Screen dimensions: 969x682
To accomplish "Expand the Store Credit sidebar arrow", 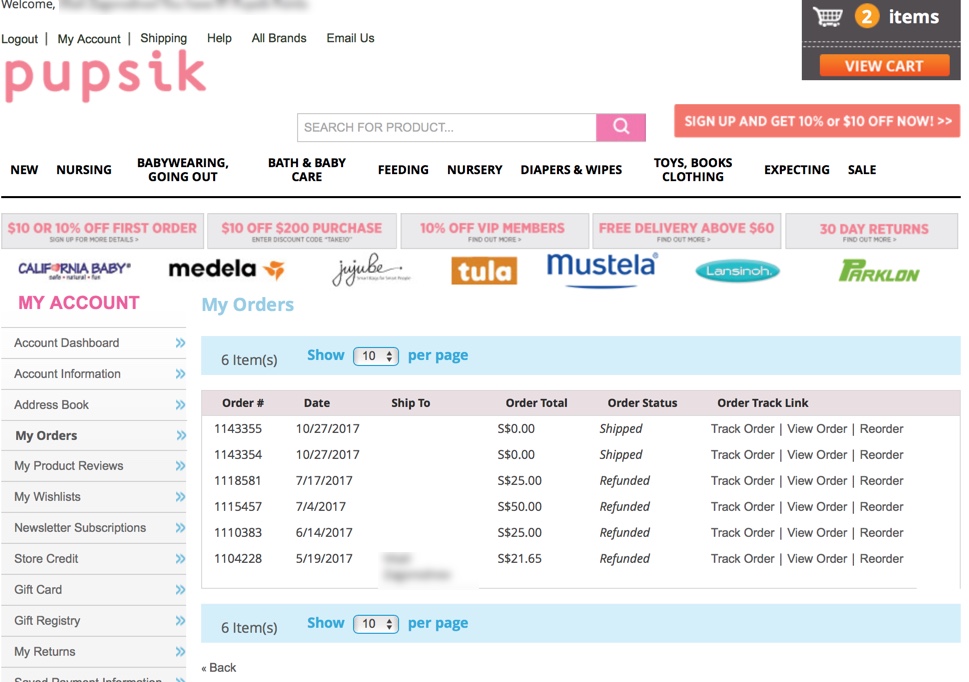I will (180, 559).
